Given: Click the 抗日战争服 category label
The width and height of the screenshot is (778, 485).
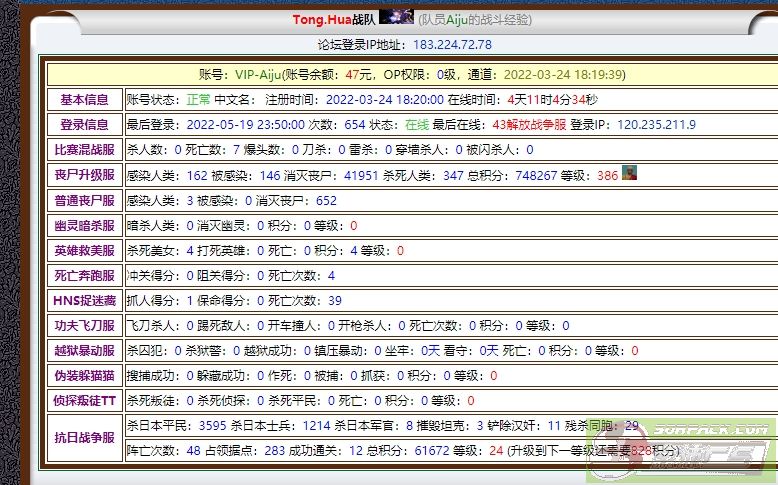Looking at the screenshot, I should 84,437.
